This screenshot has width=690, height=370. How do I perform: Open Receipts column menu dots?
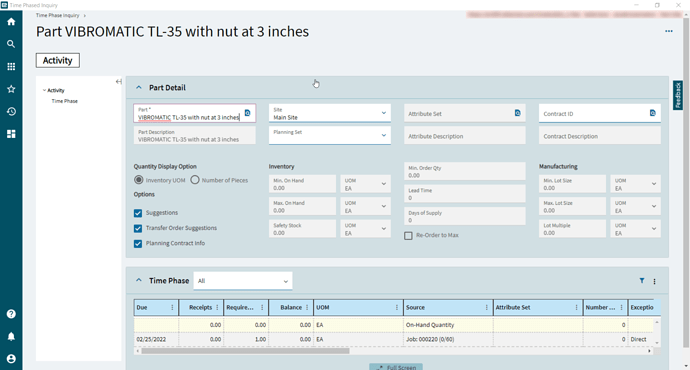217,308
